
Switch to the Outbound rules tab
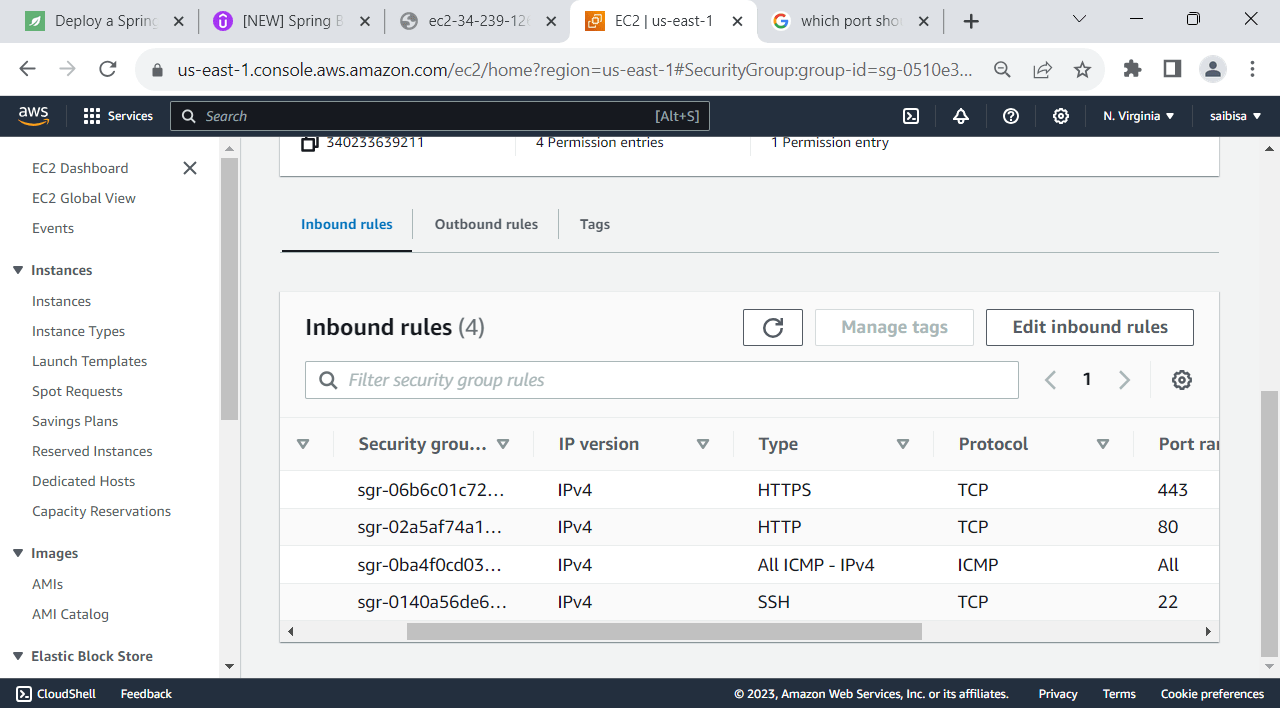click(486, 224)
